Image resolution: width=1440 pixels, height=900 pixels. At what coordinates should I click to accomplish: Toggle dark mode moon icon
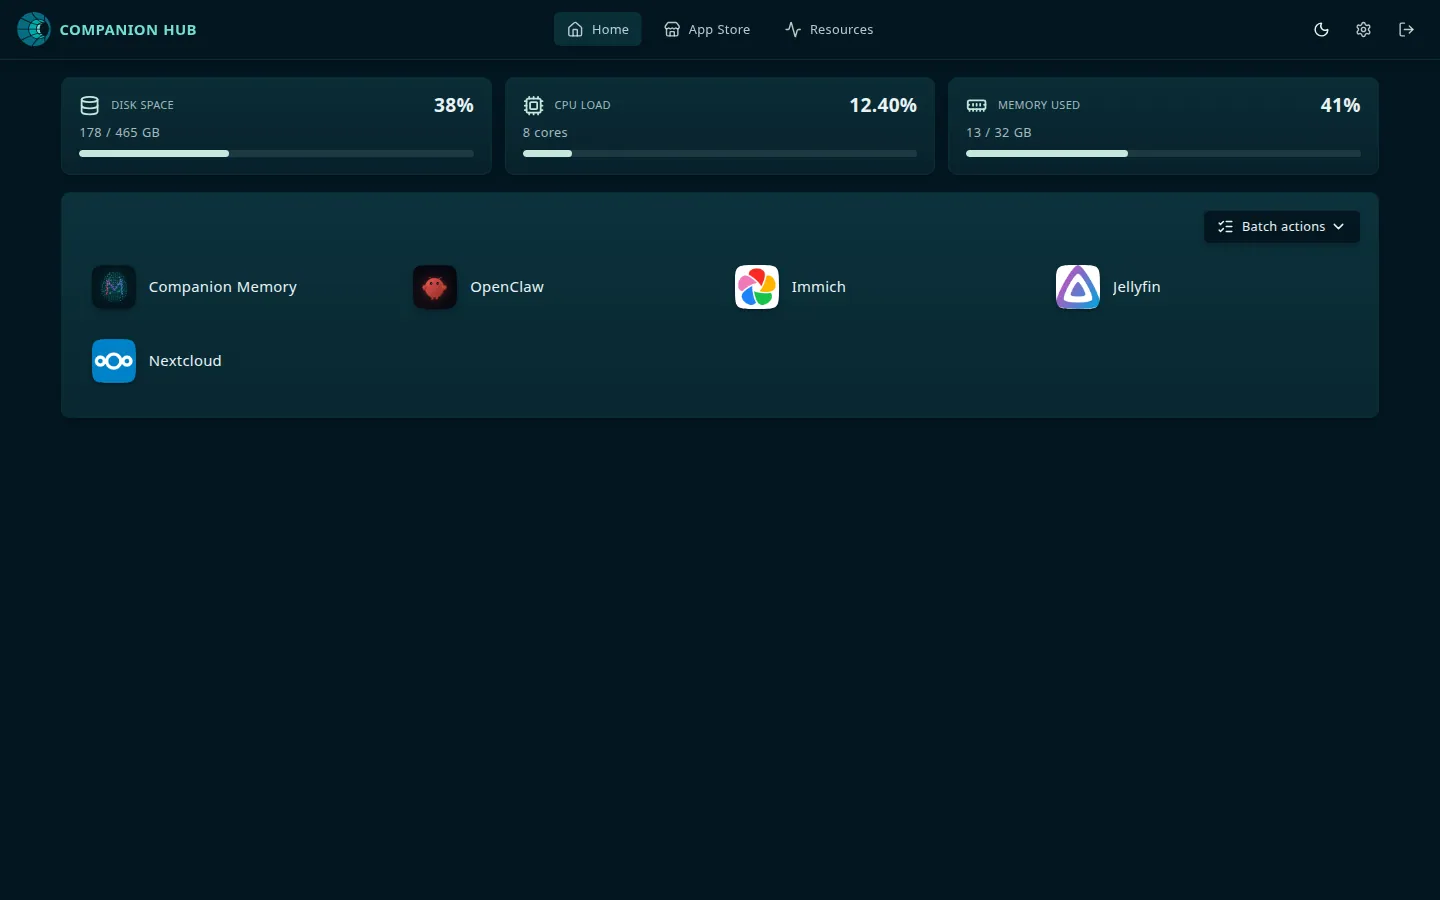(x=1321, y=29)
